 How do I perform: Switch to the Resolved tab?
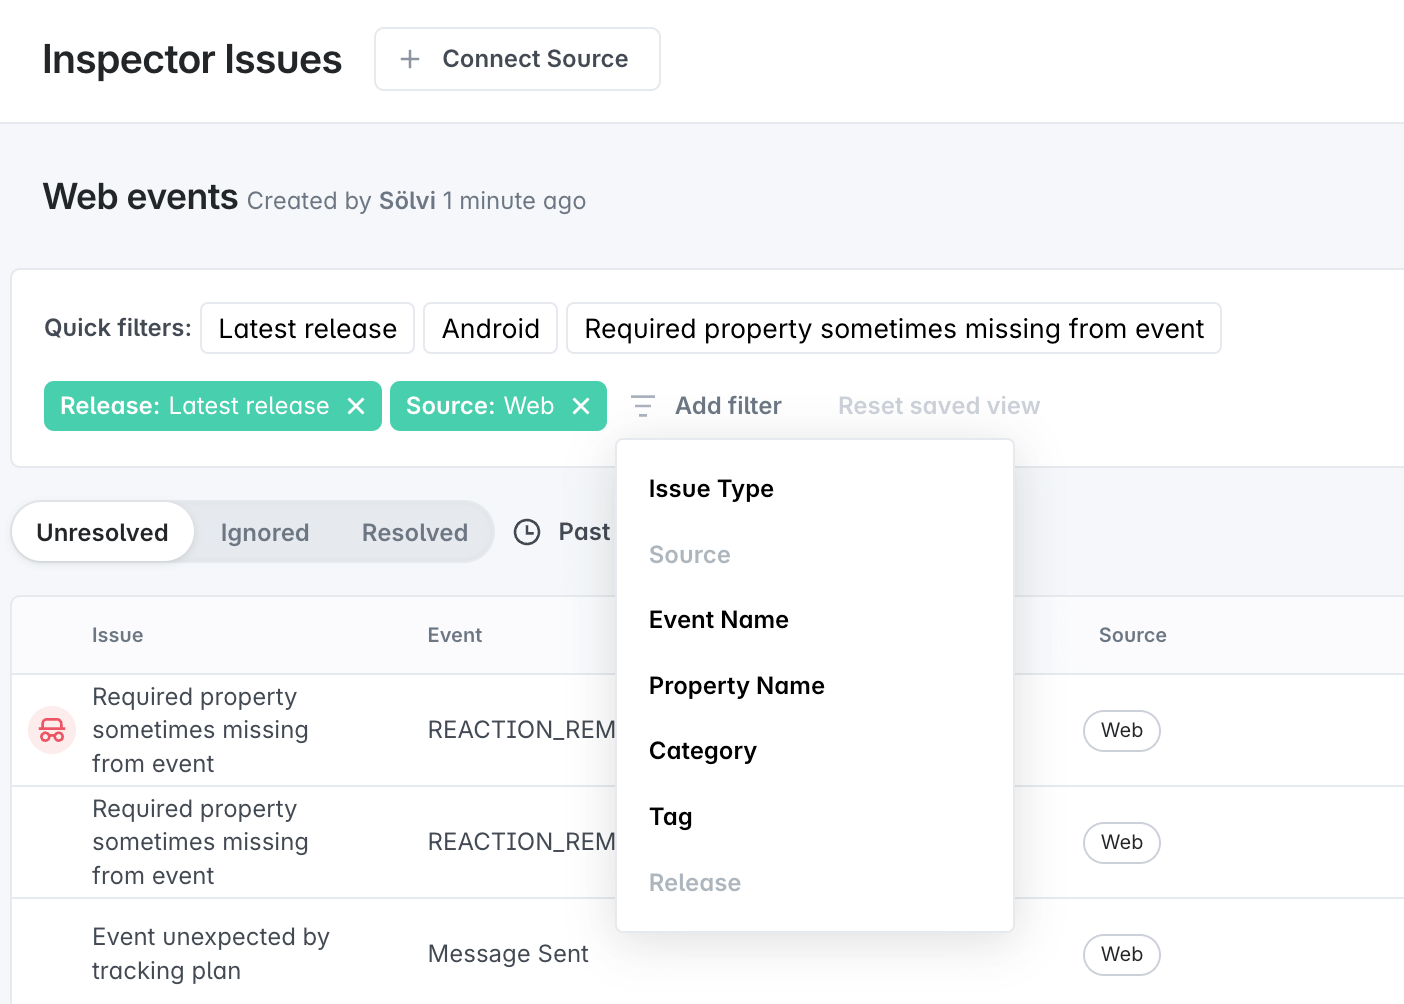[x=414, y=532]
